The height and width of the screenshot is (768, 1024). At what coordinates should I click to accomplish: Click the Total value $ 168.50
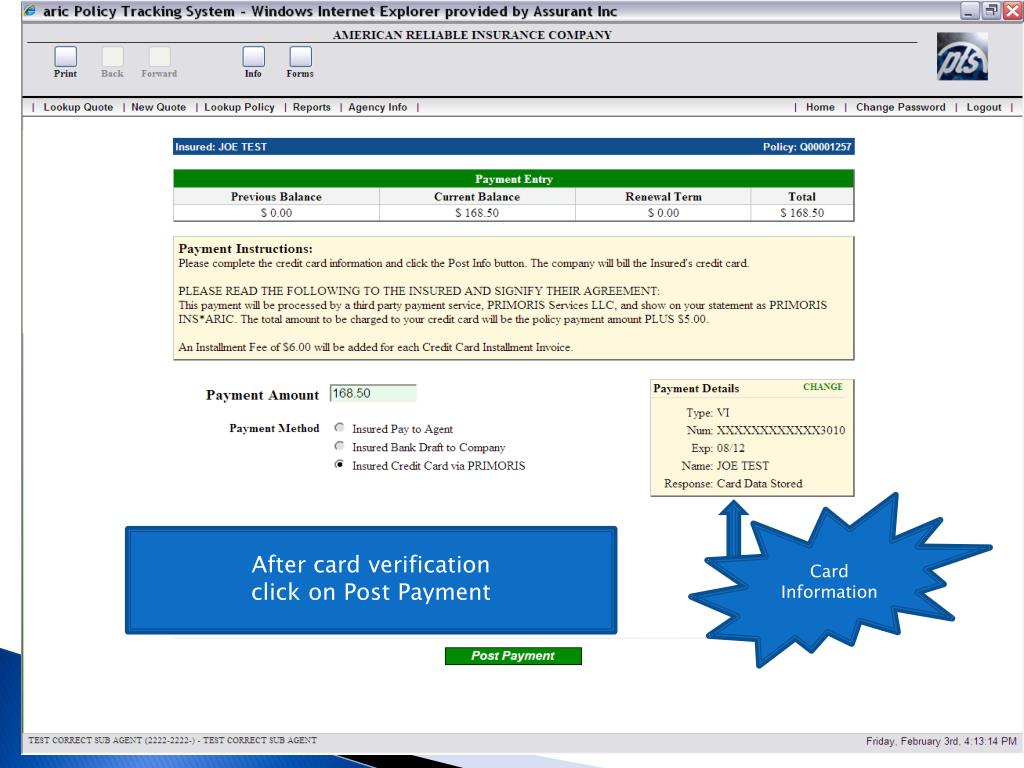(x=802, y=213)
